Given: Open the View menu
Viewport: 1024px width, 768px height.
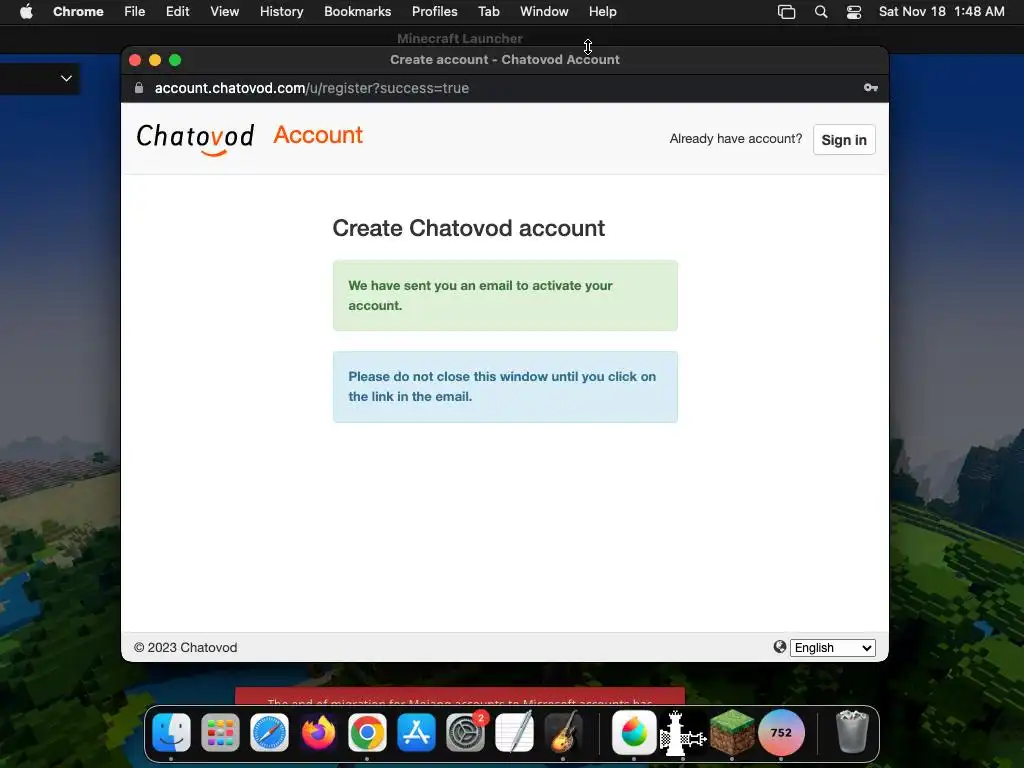Looking at the screenshot, I should pos(225,12).
